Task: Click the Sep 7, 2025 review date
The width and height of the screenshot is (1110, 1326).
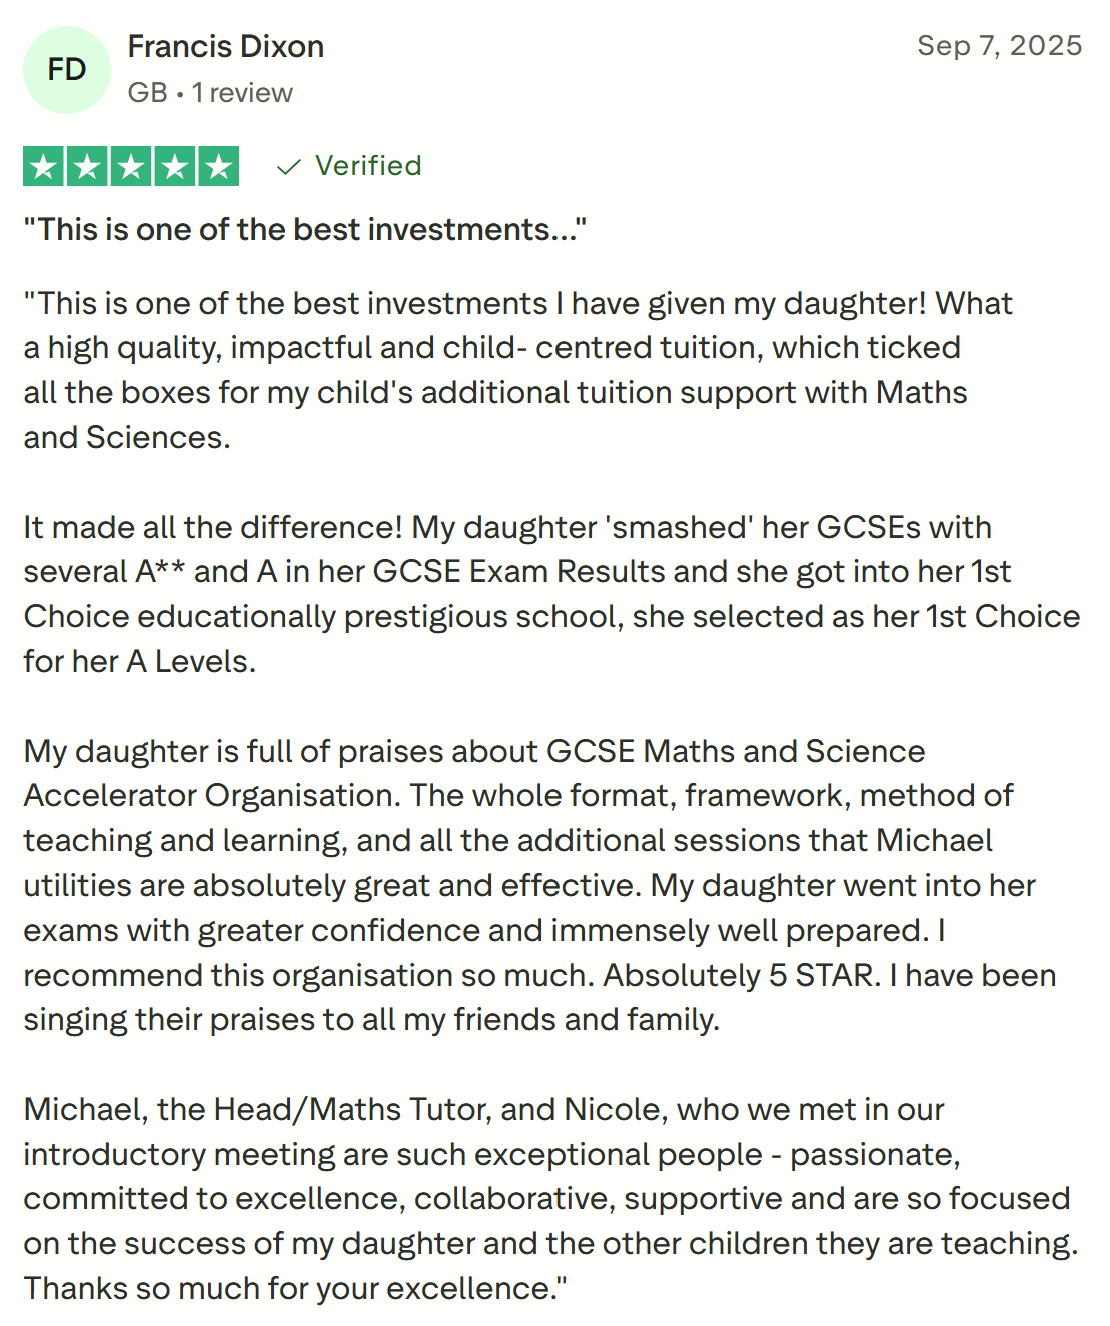Action: tap(999, 46)
